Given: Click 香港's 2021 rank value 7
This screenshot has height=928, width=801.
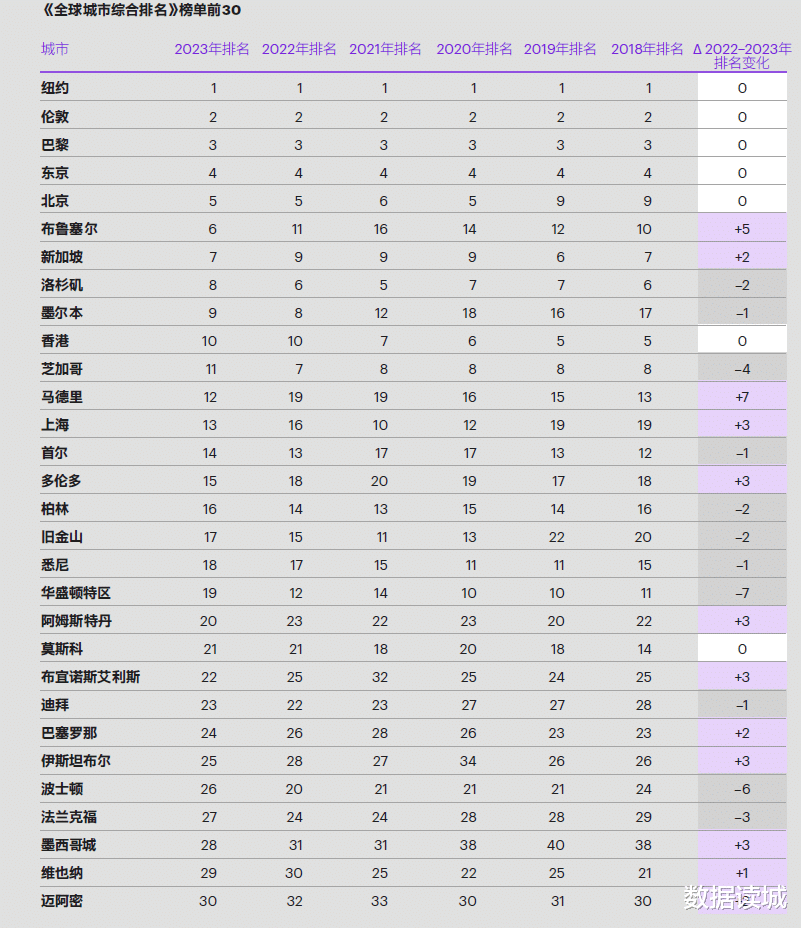Looking at the screenshot, I should pos(384,341).
